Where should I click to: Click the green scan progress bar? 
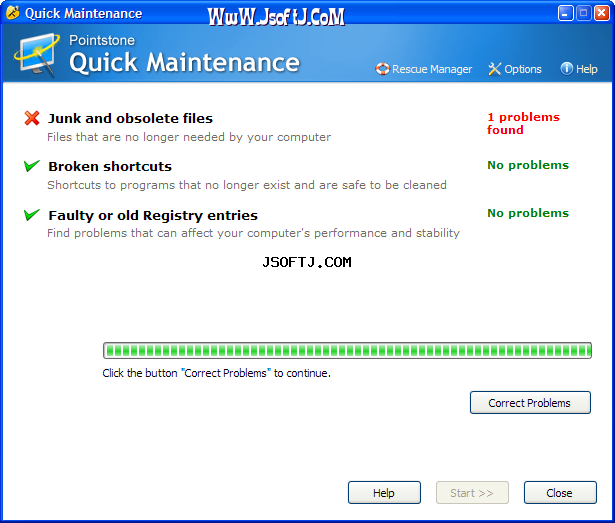pyautogui.click(x=347, y=350)
